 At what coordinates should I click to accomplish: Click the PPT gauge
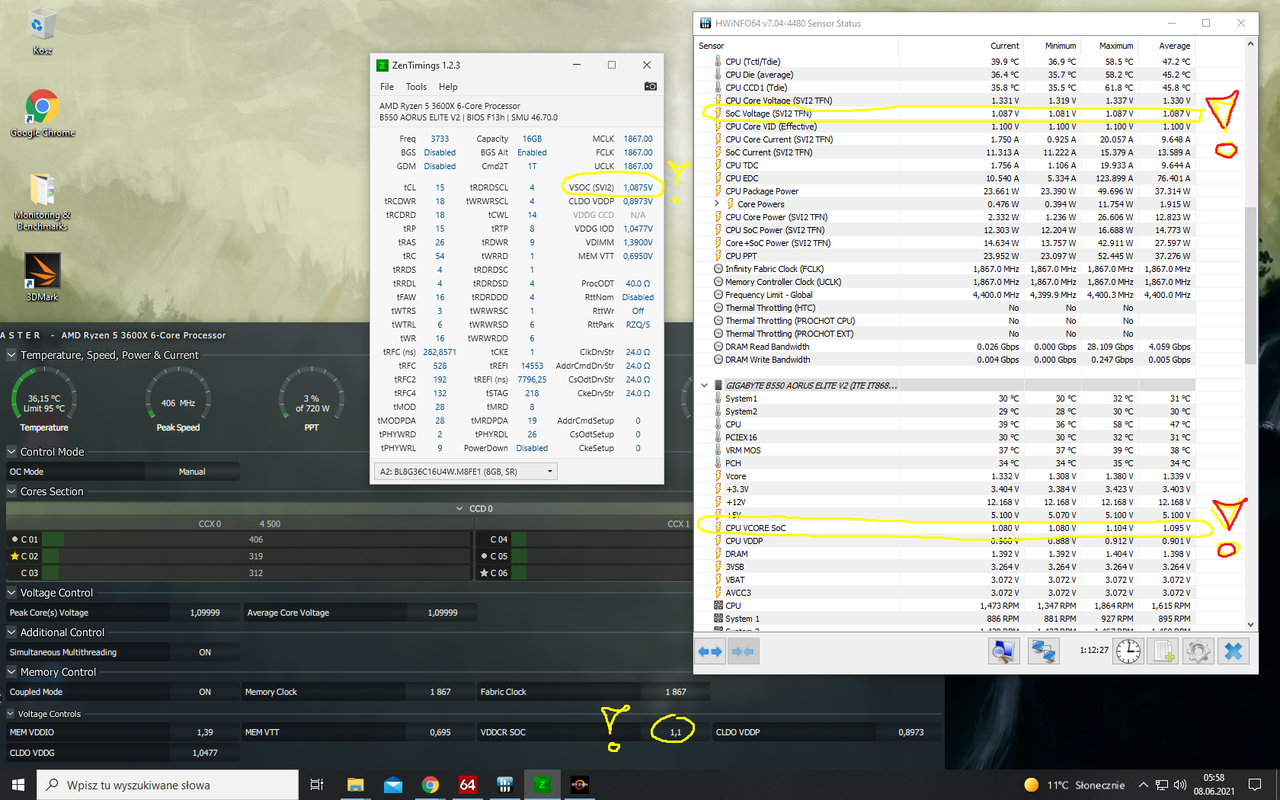pos(311,400)
